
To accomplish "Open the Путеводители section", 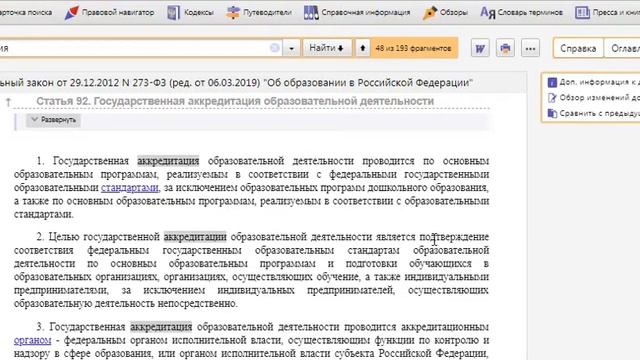I will click(x=259, y=13).
